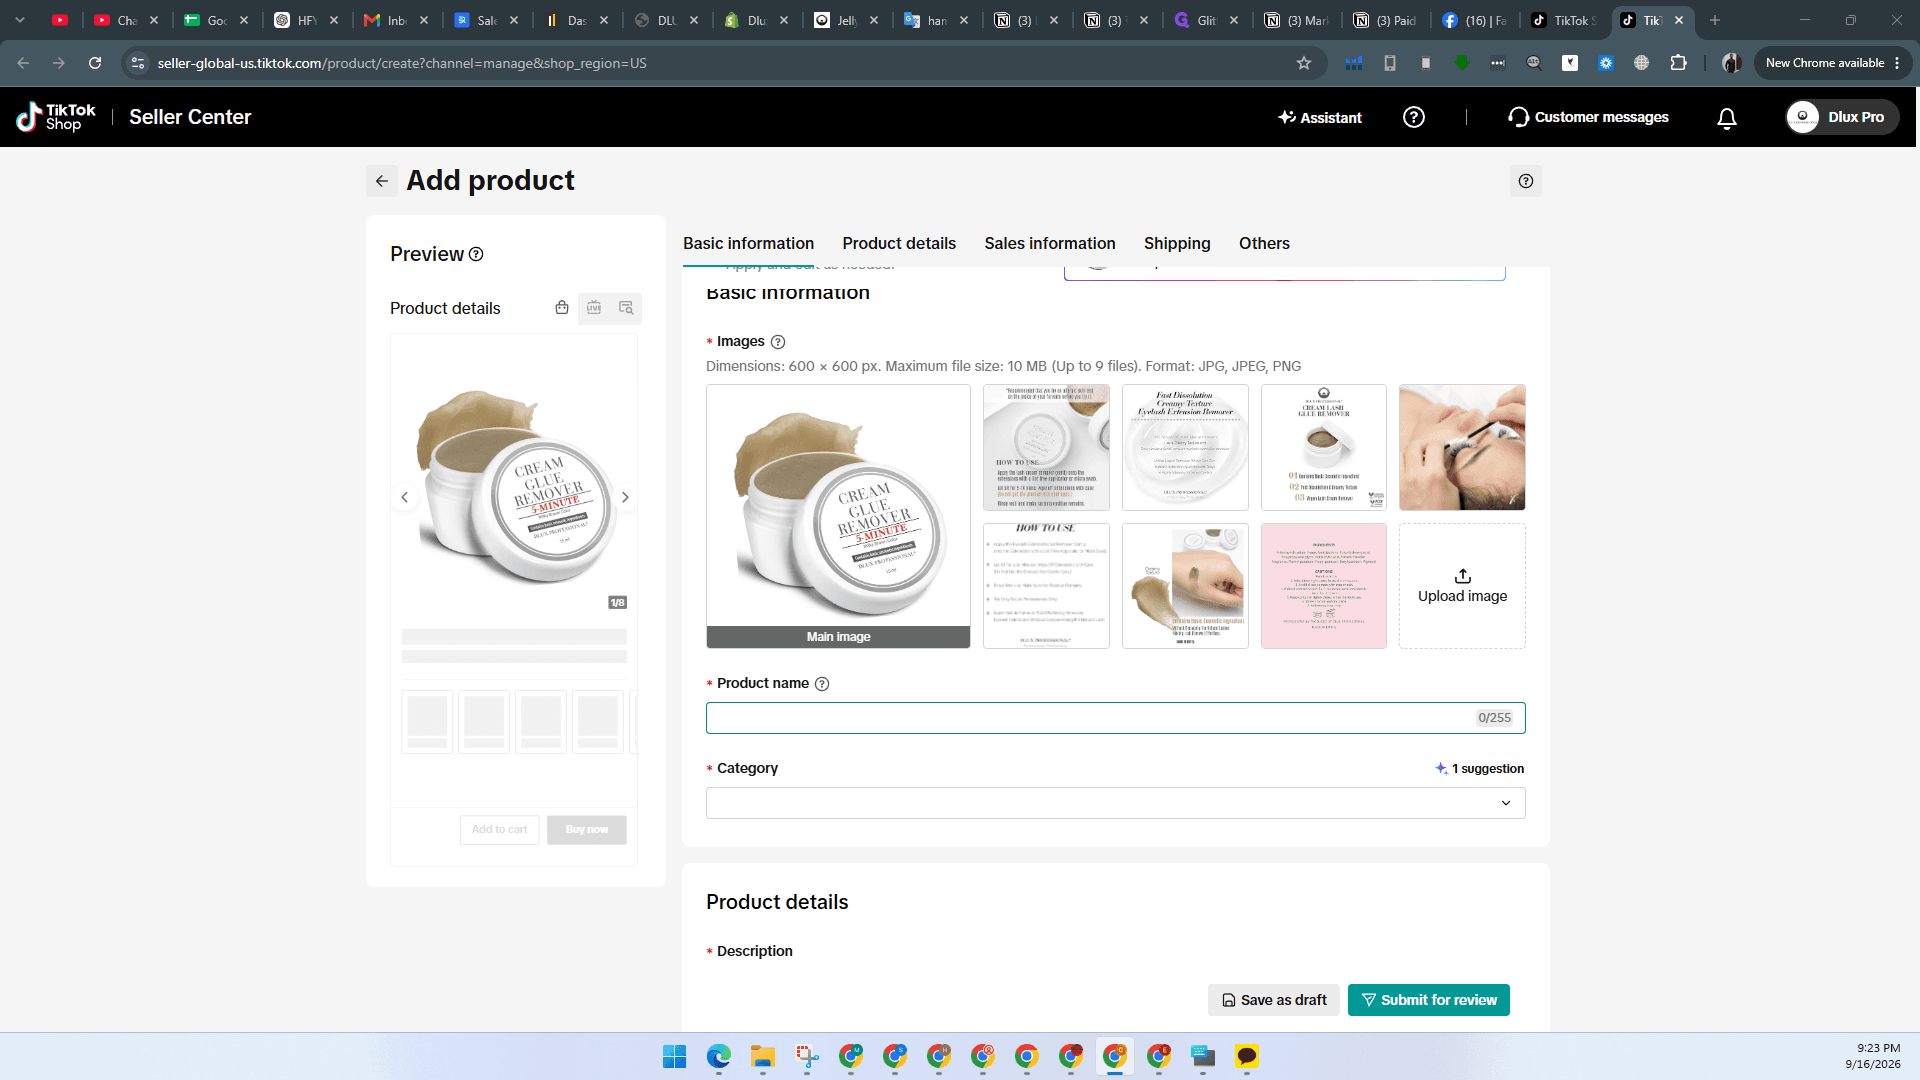The width and height of the screenshot is (1920, 1080).
Task: Switch to the Others tab
Action: pos(1264,244)
